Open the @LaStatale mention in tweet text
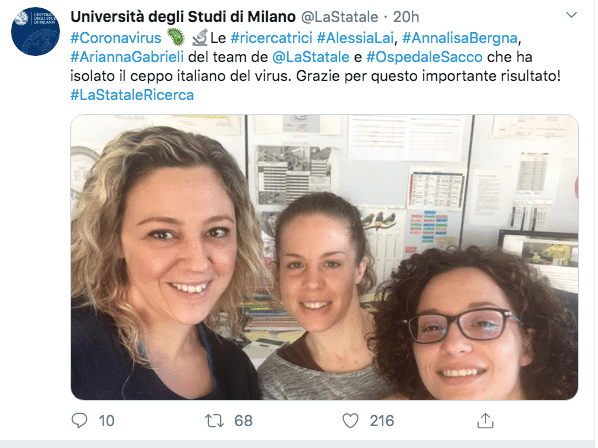 coord(311,57)
